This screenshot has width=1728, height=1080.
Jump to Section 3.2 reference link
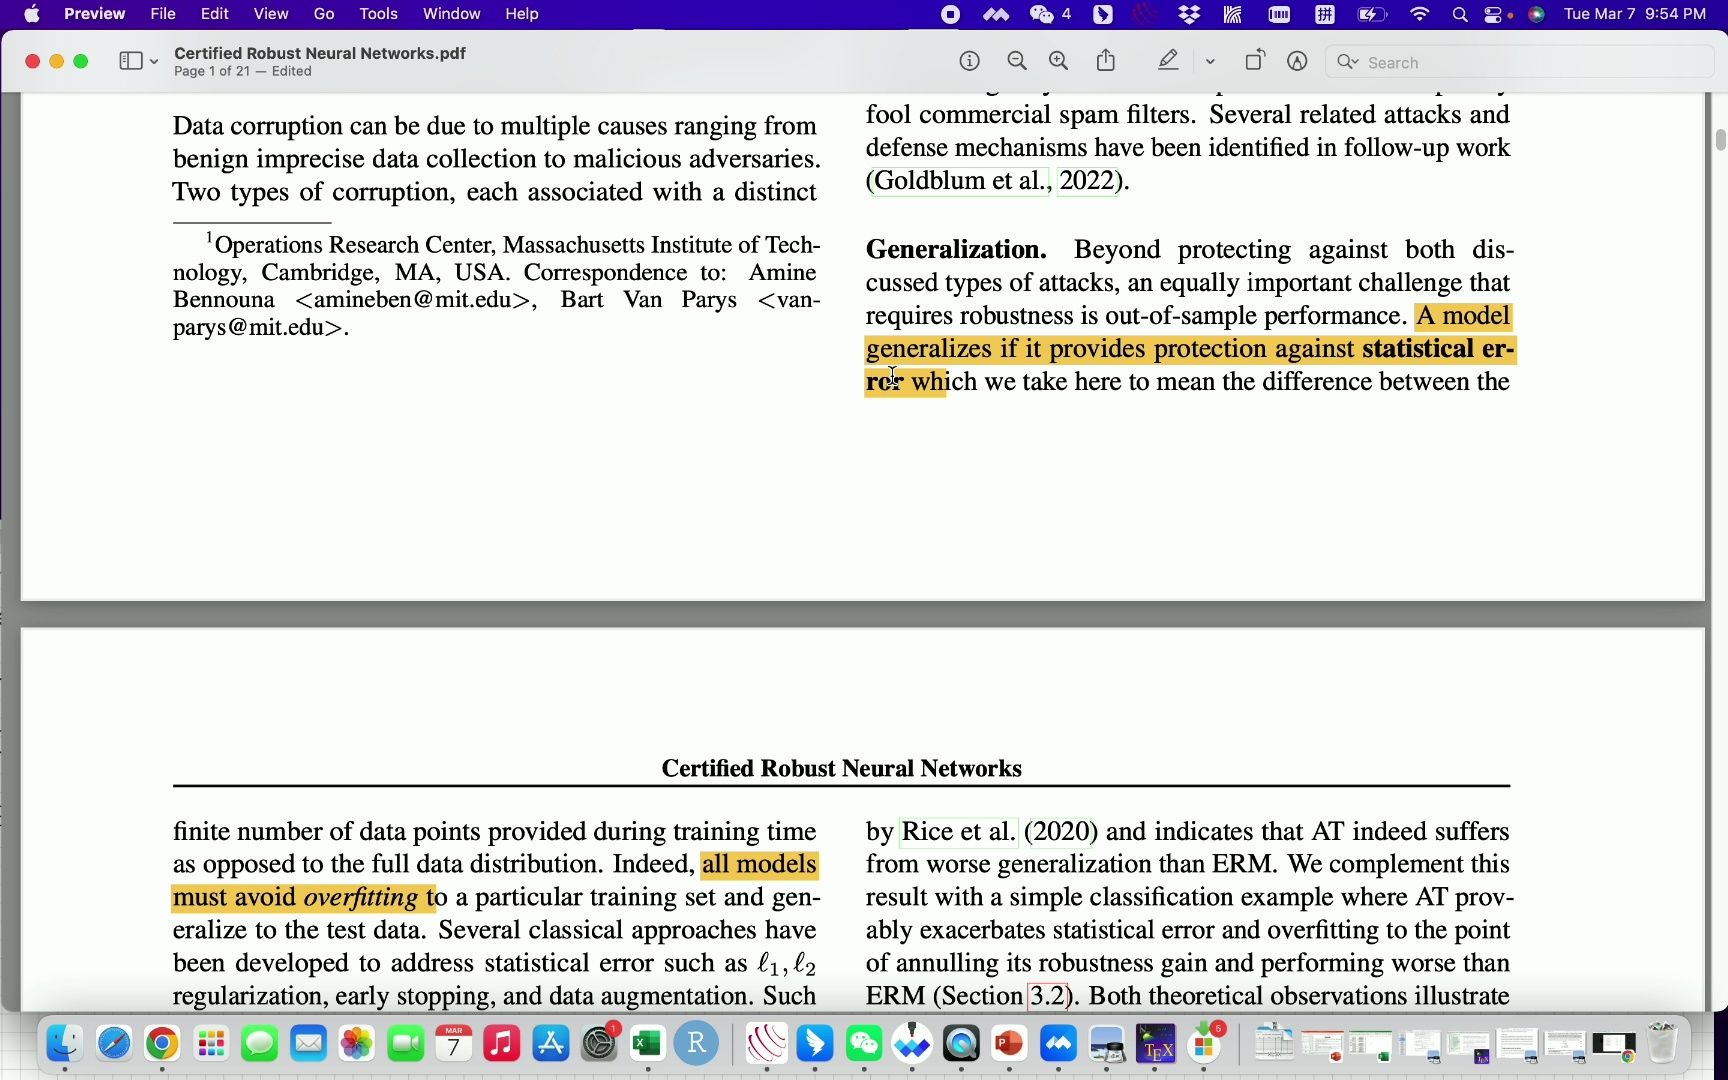point(1047,996)
